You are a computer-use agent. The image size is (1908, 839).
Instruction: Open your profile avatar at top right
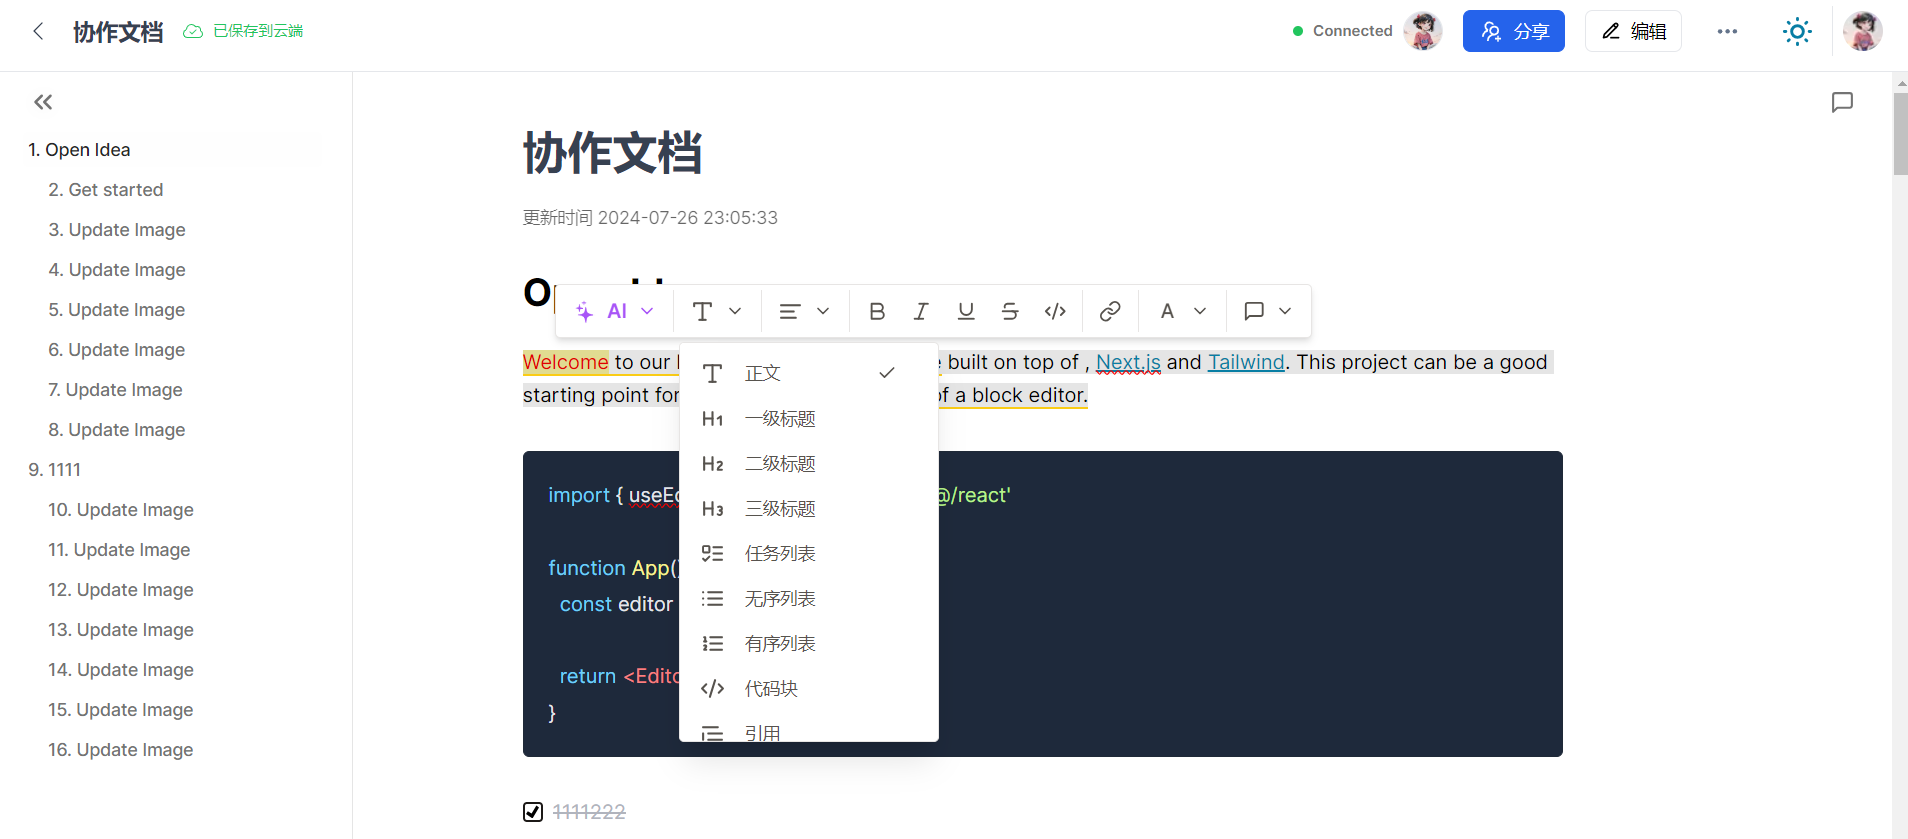pyautogui.click(x=1863, y=31)
